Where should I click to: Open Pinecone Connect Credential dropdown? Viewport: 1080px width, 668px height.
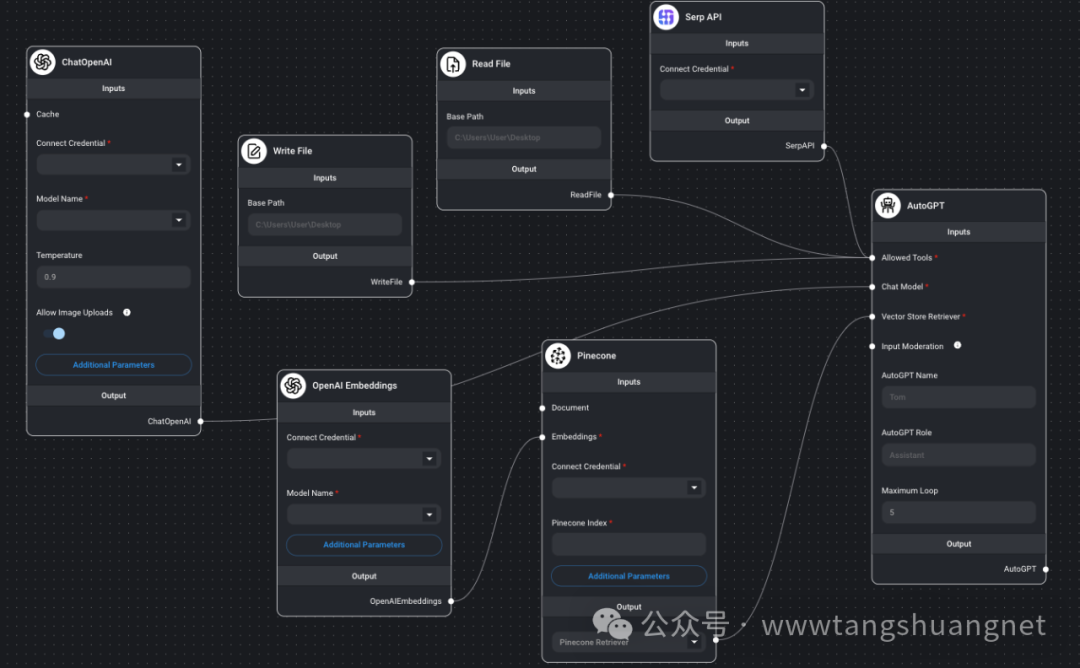629,488
